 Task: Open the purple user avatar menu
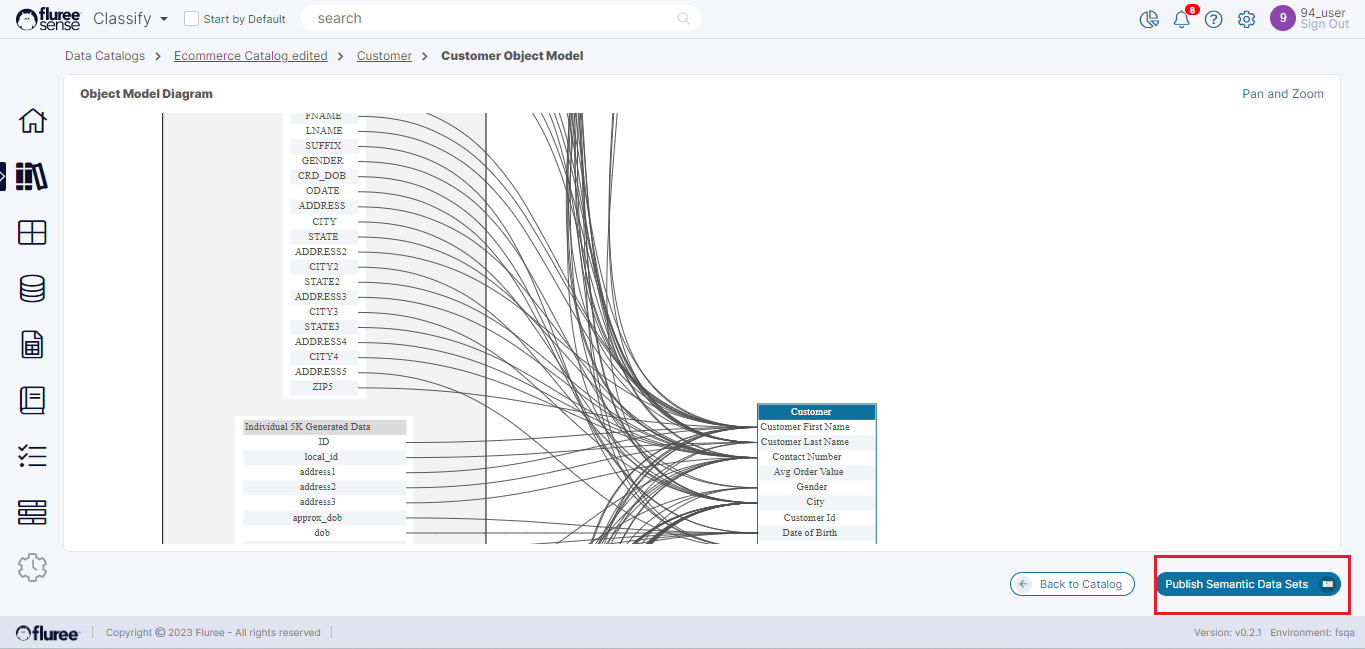[x=1282, y=18]
